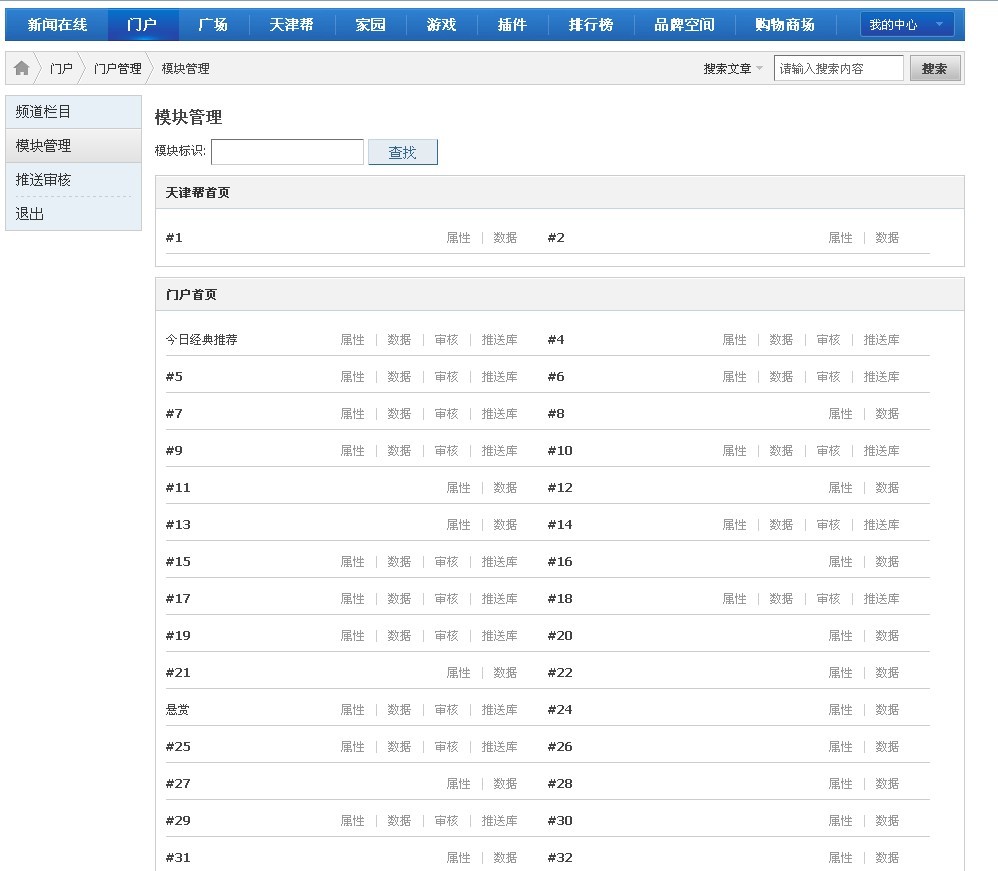This screenshot has width=998, height=871.
Task: Open 数据 for module #12
Action: tap(887, 487)
